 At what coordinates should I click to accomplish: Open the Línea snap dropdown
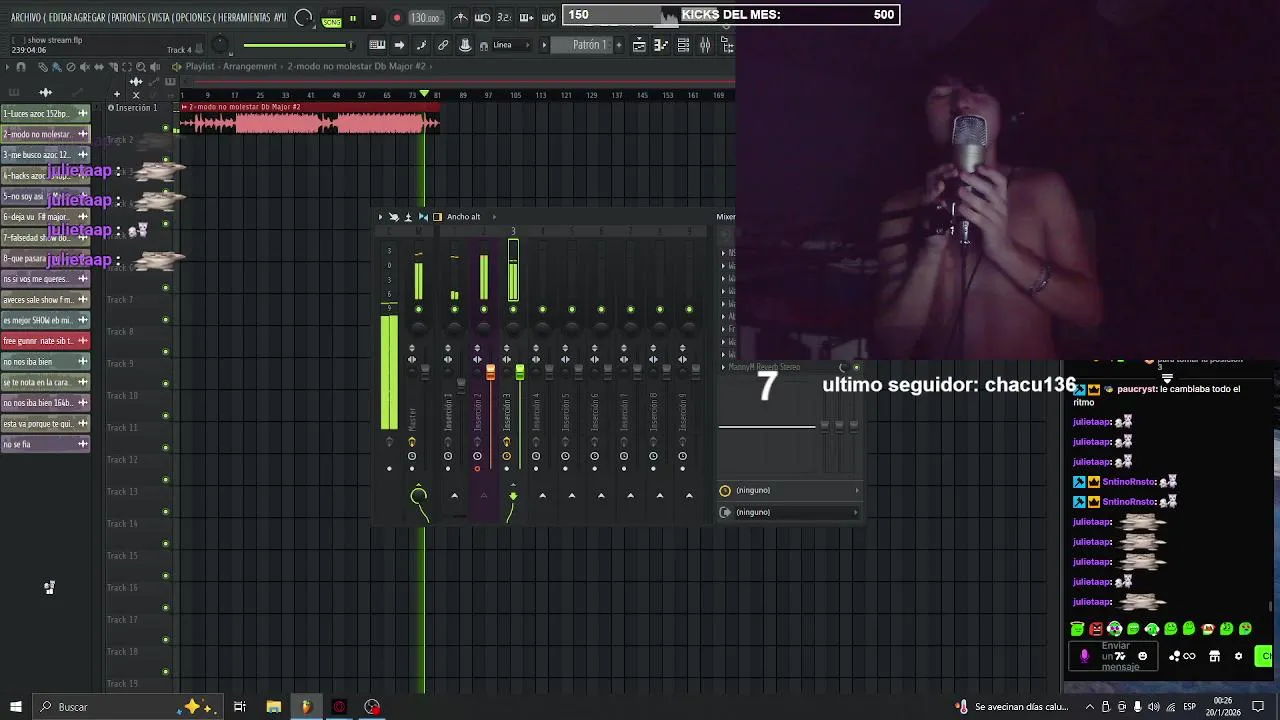click(x=510, y=45)
